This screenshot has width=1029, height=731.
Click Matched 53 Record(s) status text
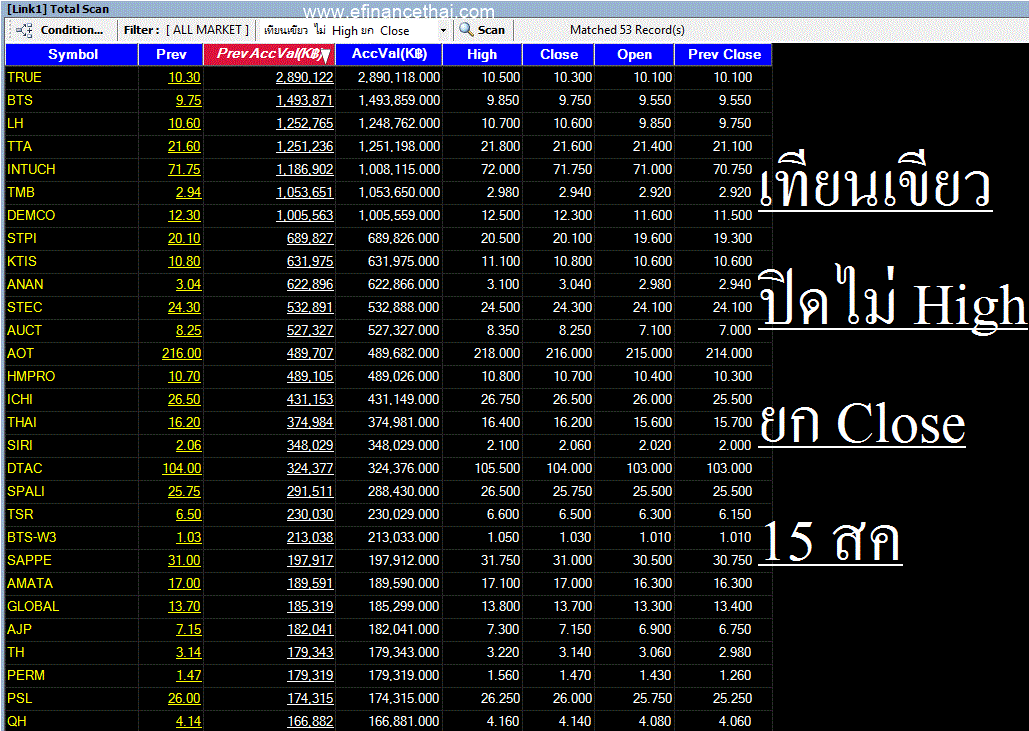627,30
